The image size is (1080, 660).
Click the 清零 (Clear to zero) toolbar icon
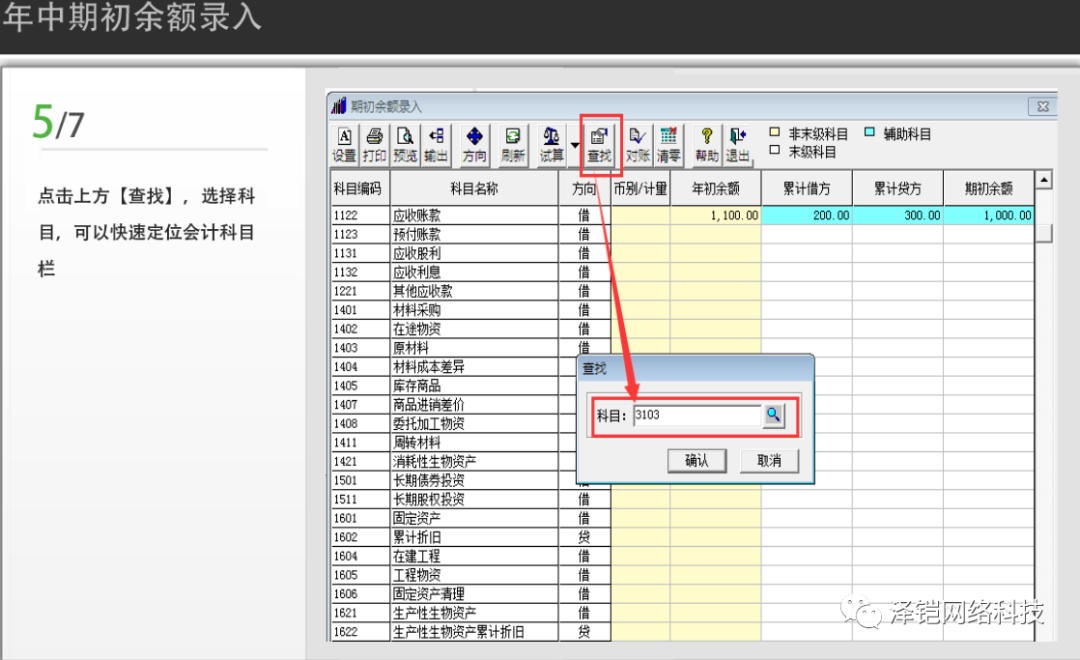[668, 144]
